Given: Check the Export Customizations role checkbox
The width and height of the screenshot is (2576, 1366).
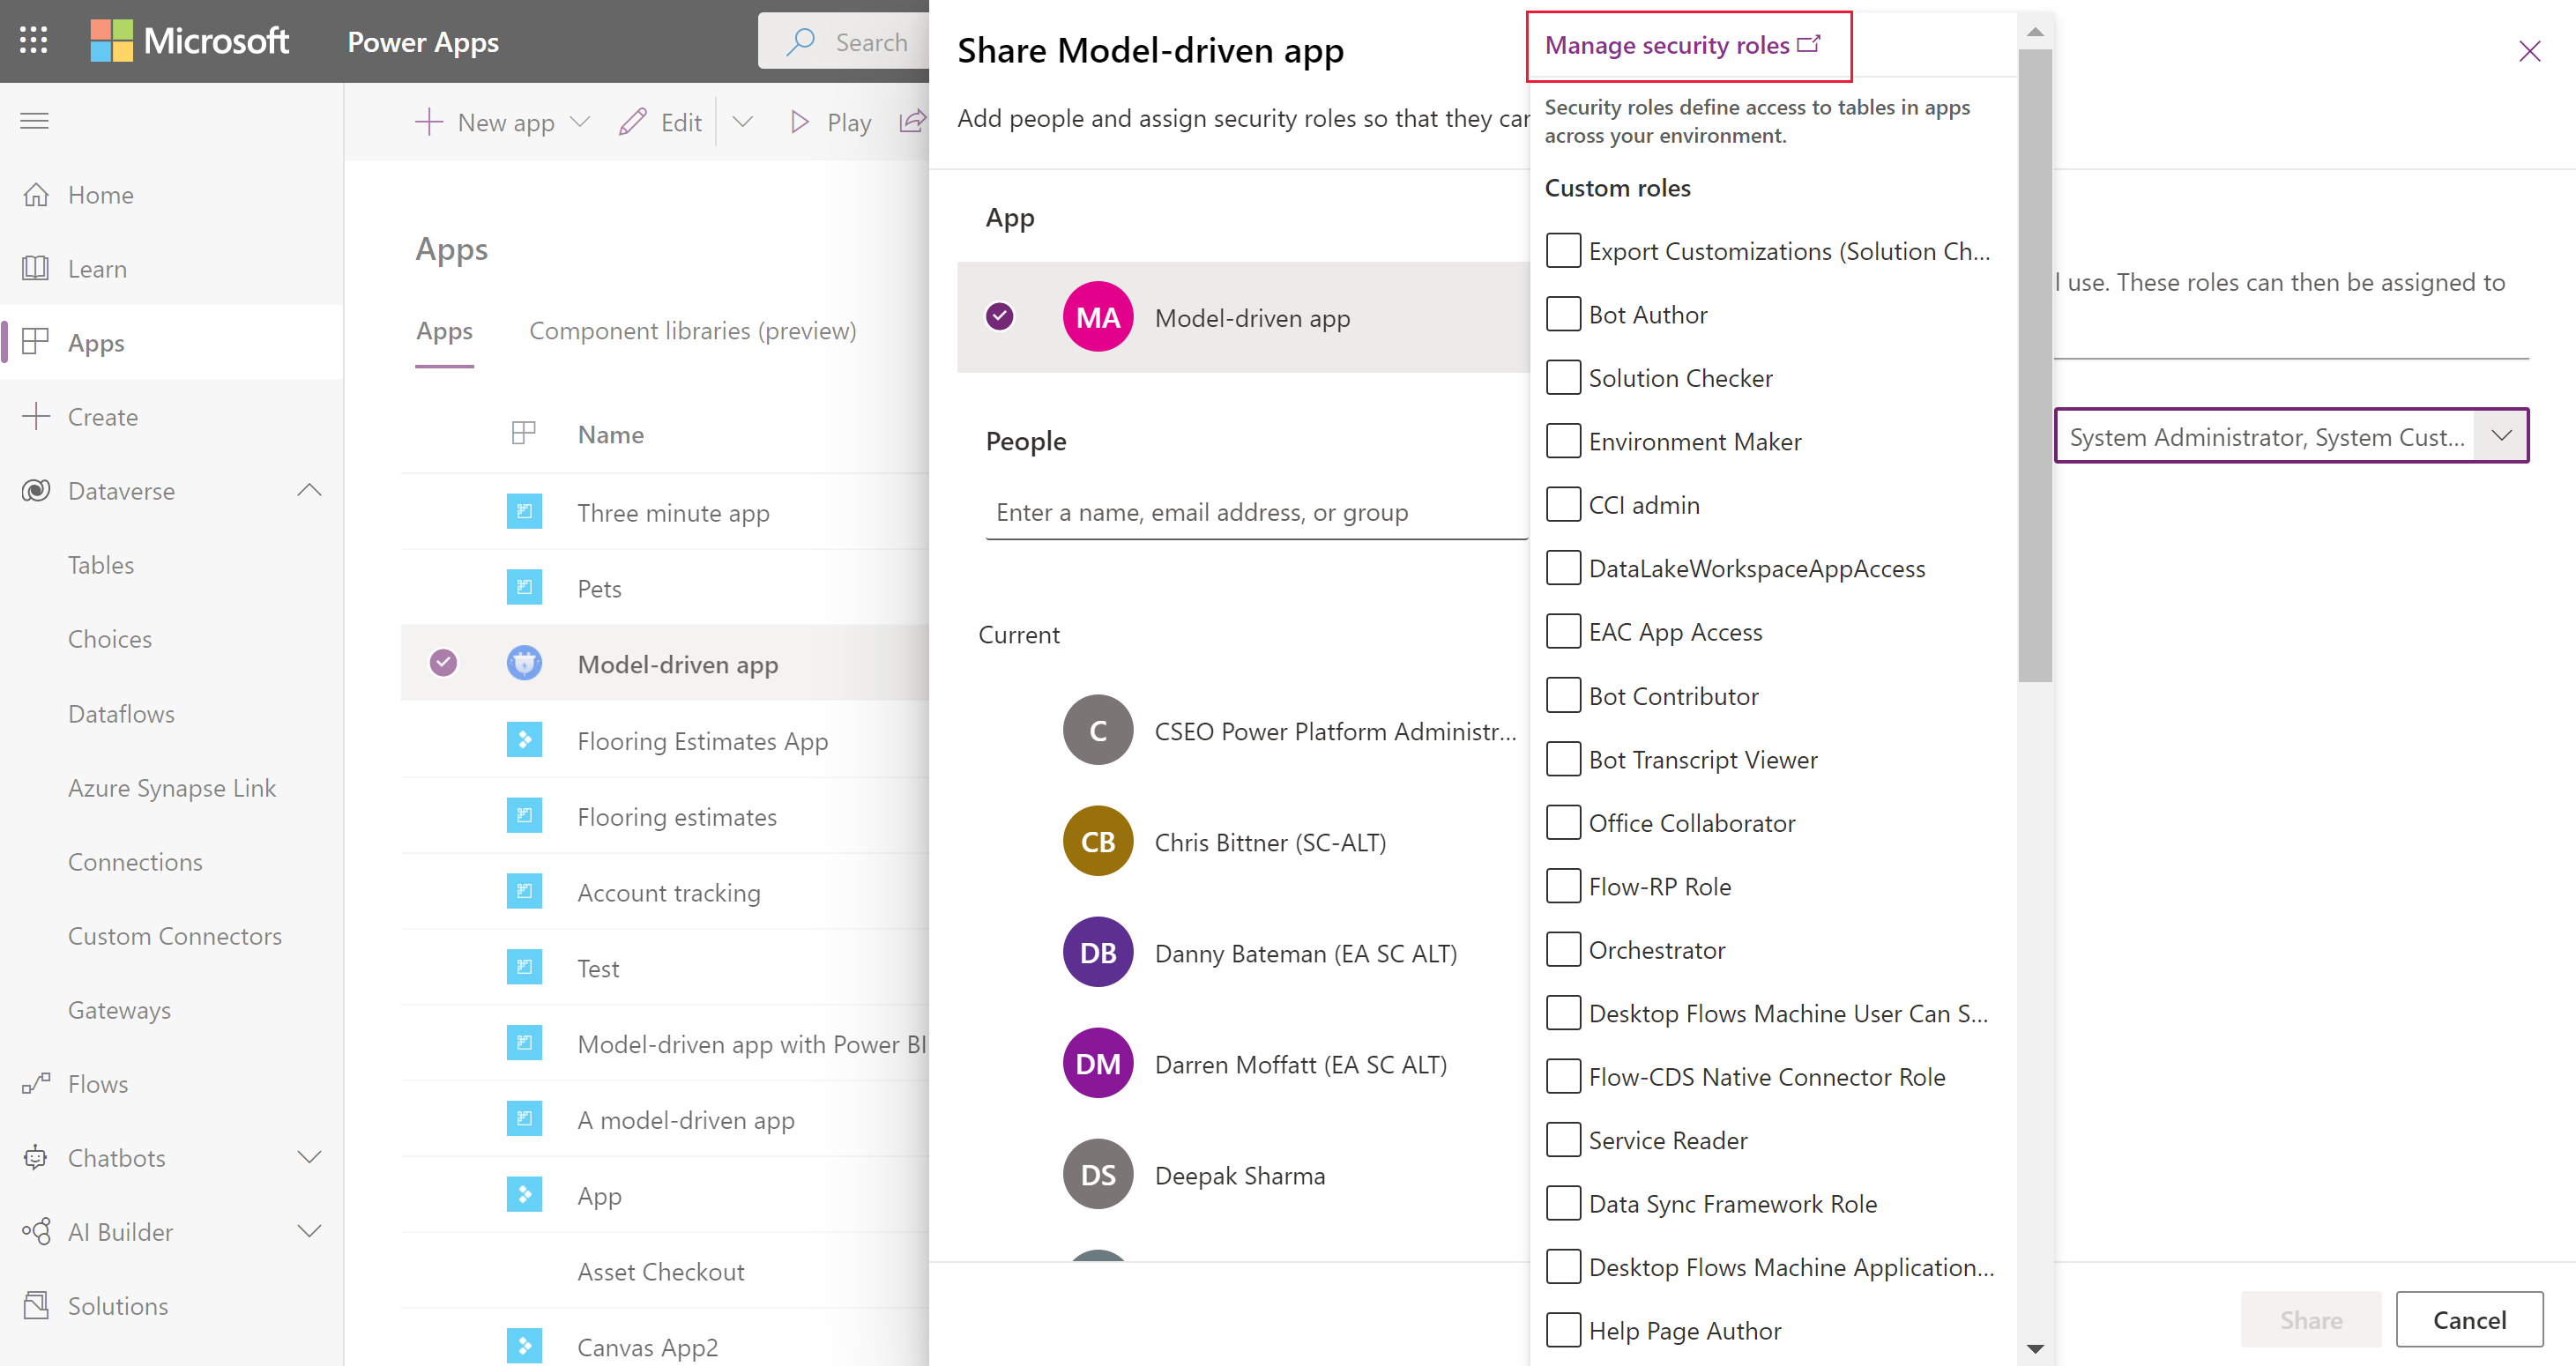Looking at the screenshot, I should click(1563, 250).
